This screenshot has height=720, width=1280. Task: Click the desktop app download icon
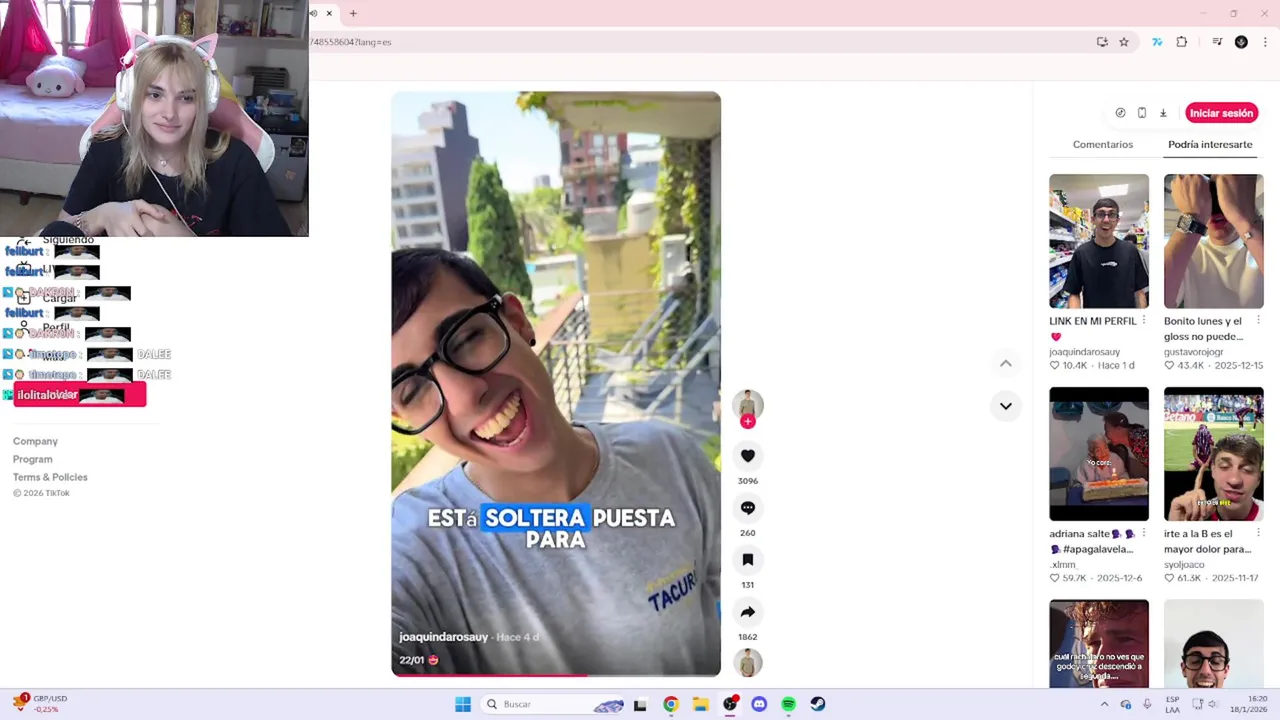pyautogui.click(x=1163, y=113)
